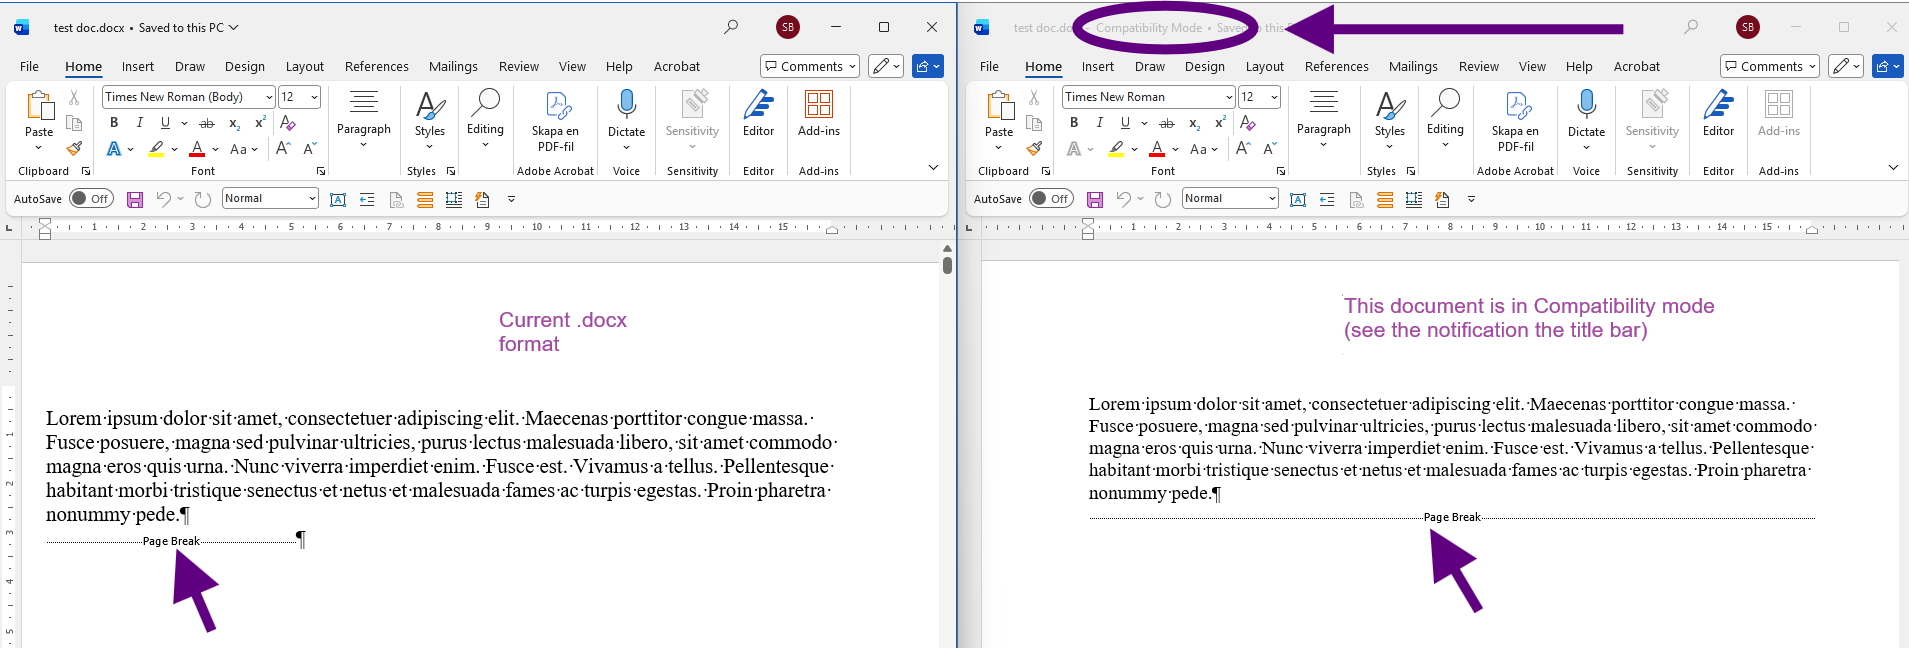Screen dimensions: 1909x648
Task: Click Dictate microphone icon in left window
Action: (x=627, y=104)
